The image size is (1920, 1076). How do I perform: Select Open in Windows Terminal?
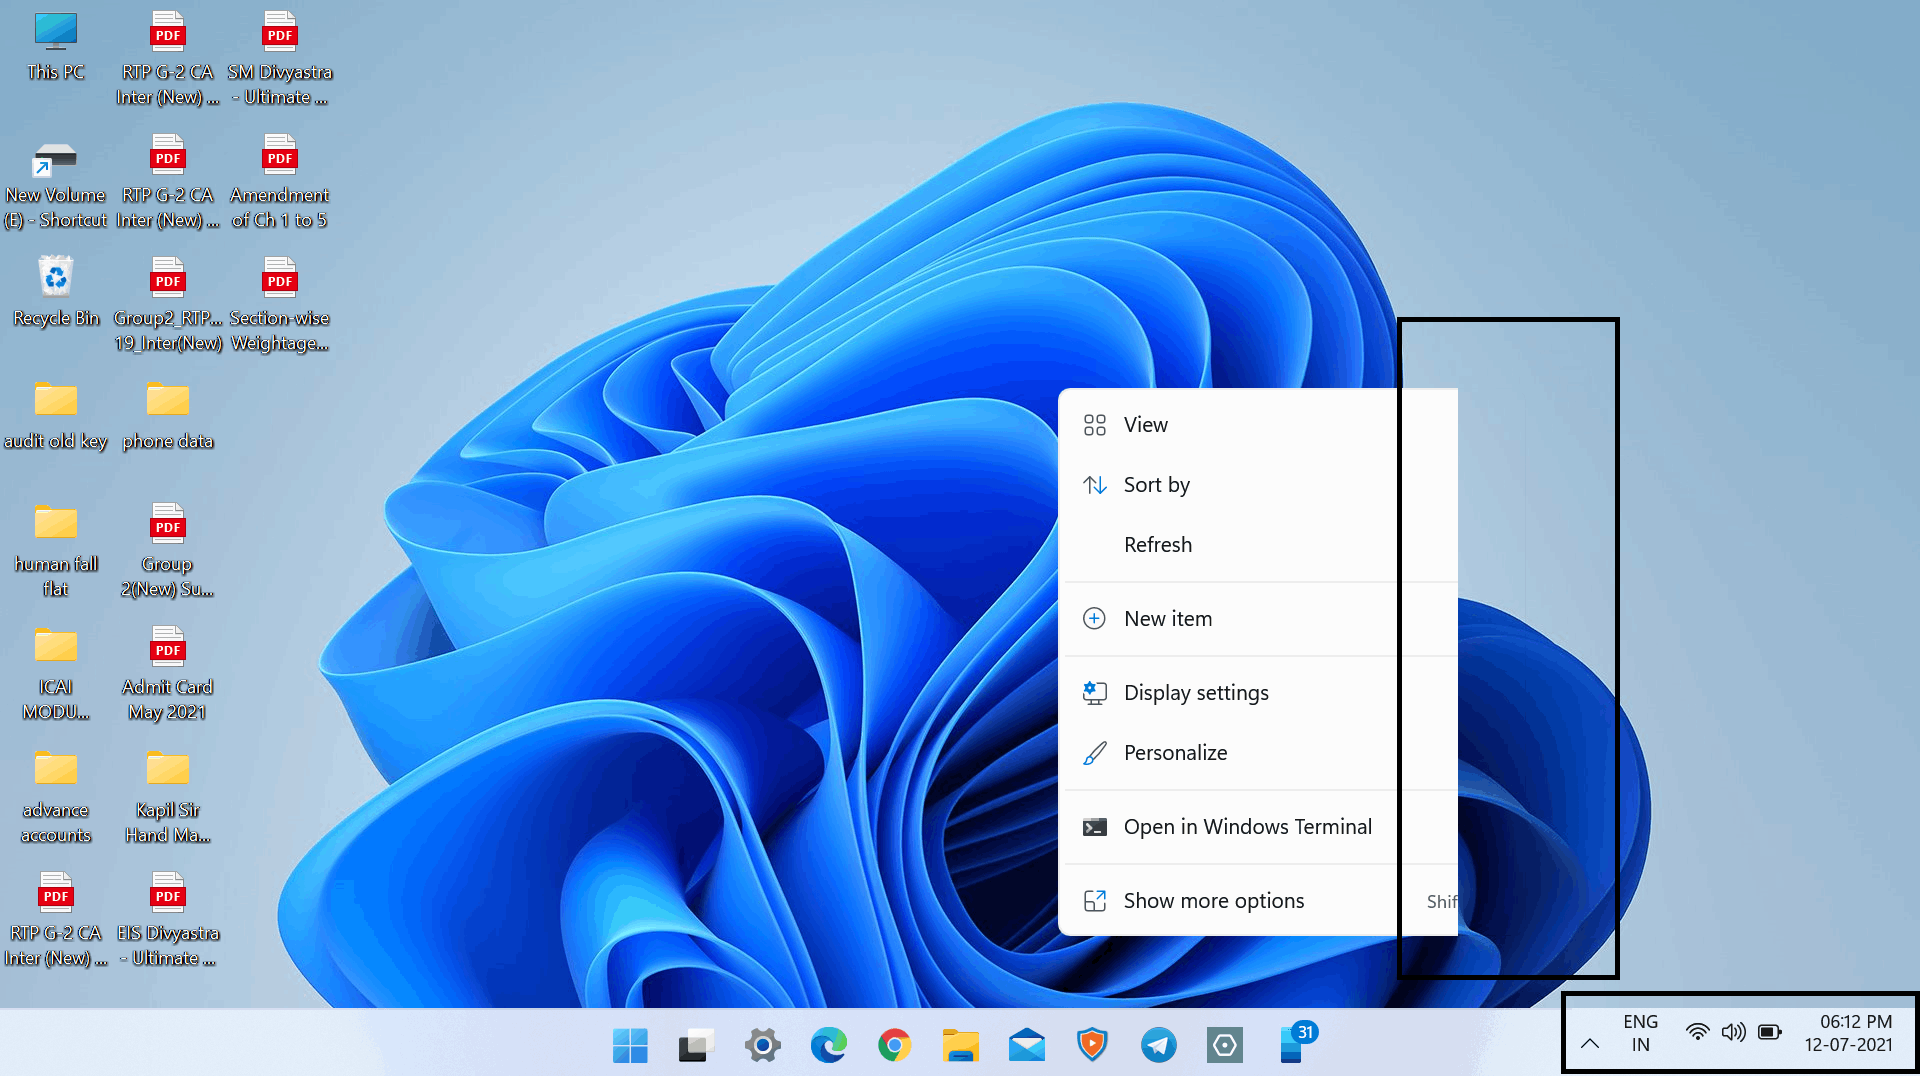tap(1247, 826)
